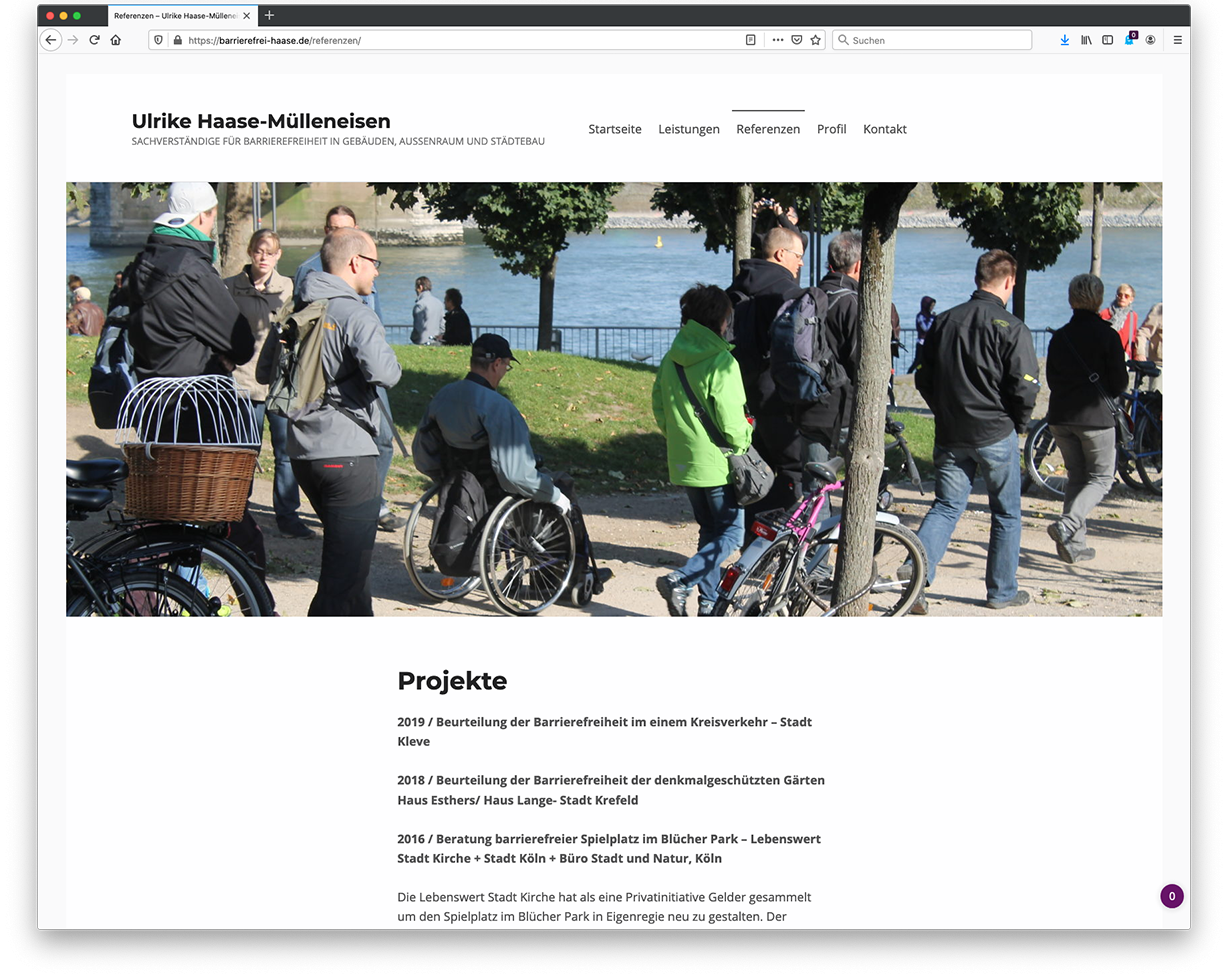Click the paragraph starting 'Die Lebenswert Stadt Kirche'
Viewport: 1228px width, 979px height.
click(x=604, y=907)
